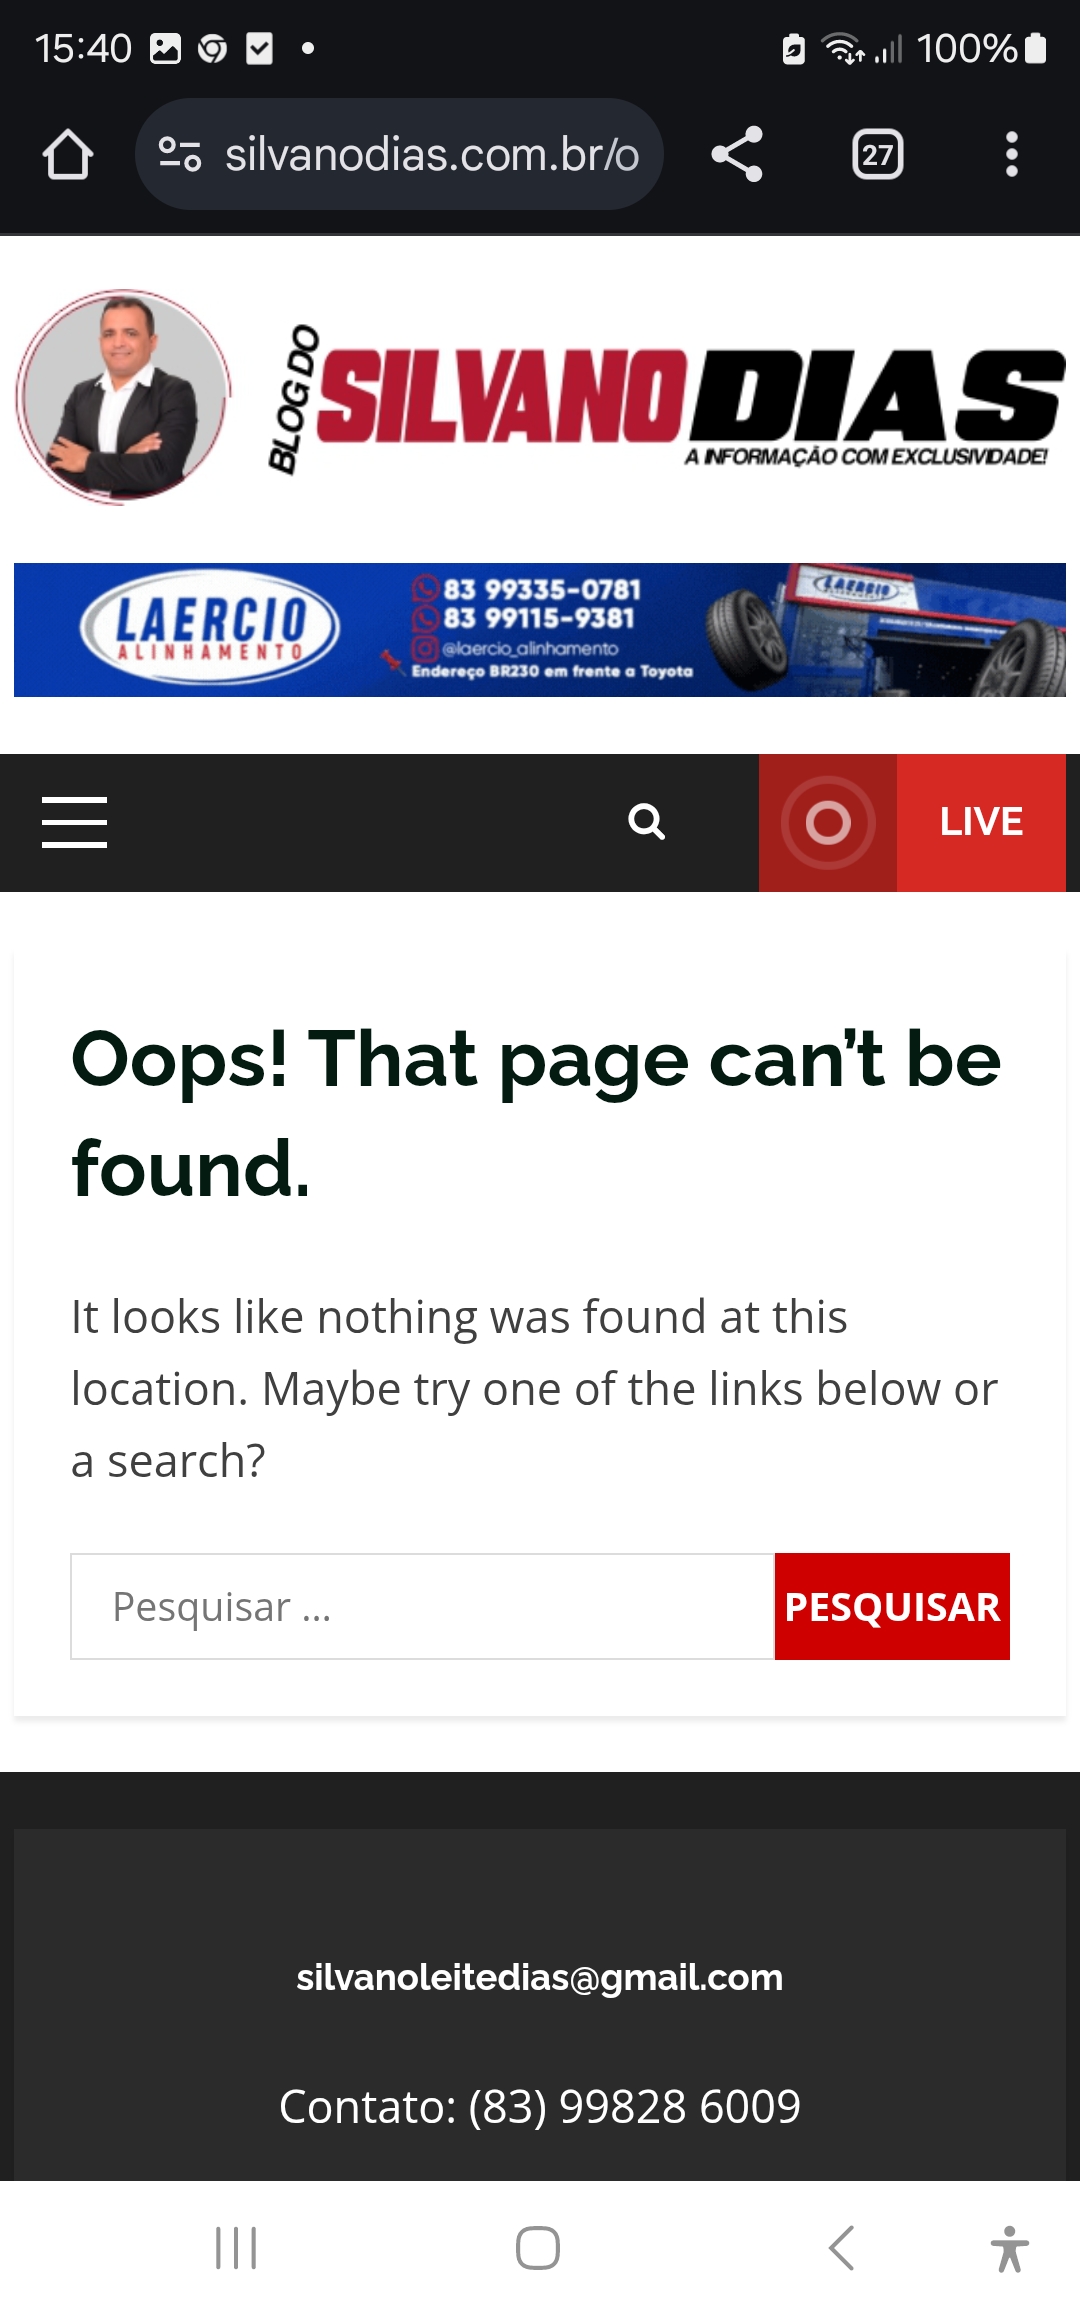Viewport: 1080px width, 2316px height.
Task: Open the tab switcher showing 27 tabs
Action: [x=877, y=155]
